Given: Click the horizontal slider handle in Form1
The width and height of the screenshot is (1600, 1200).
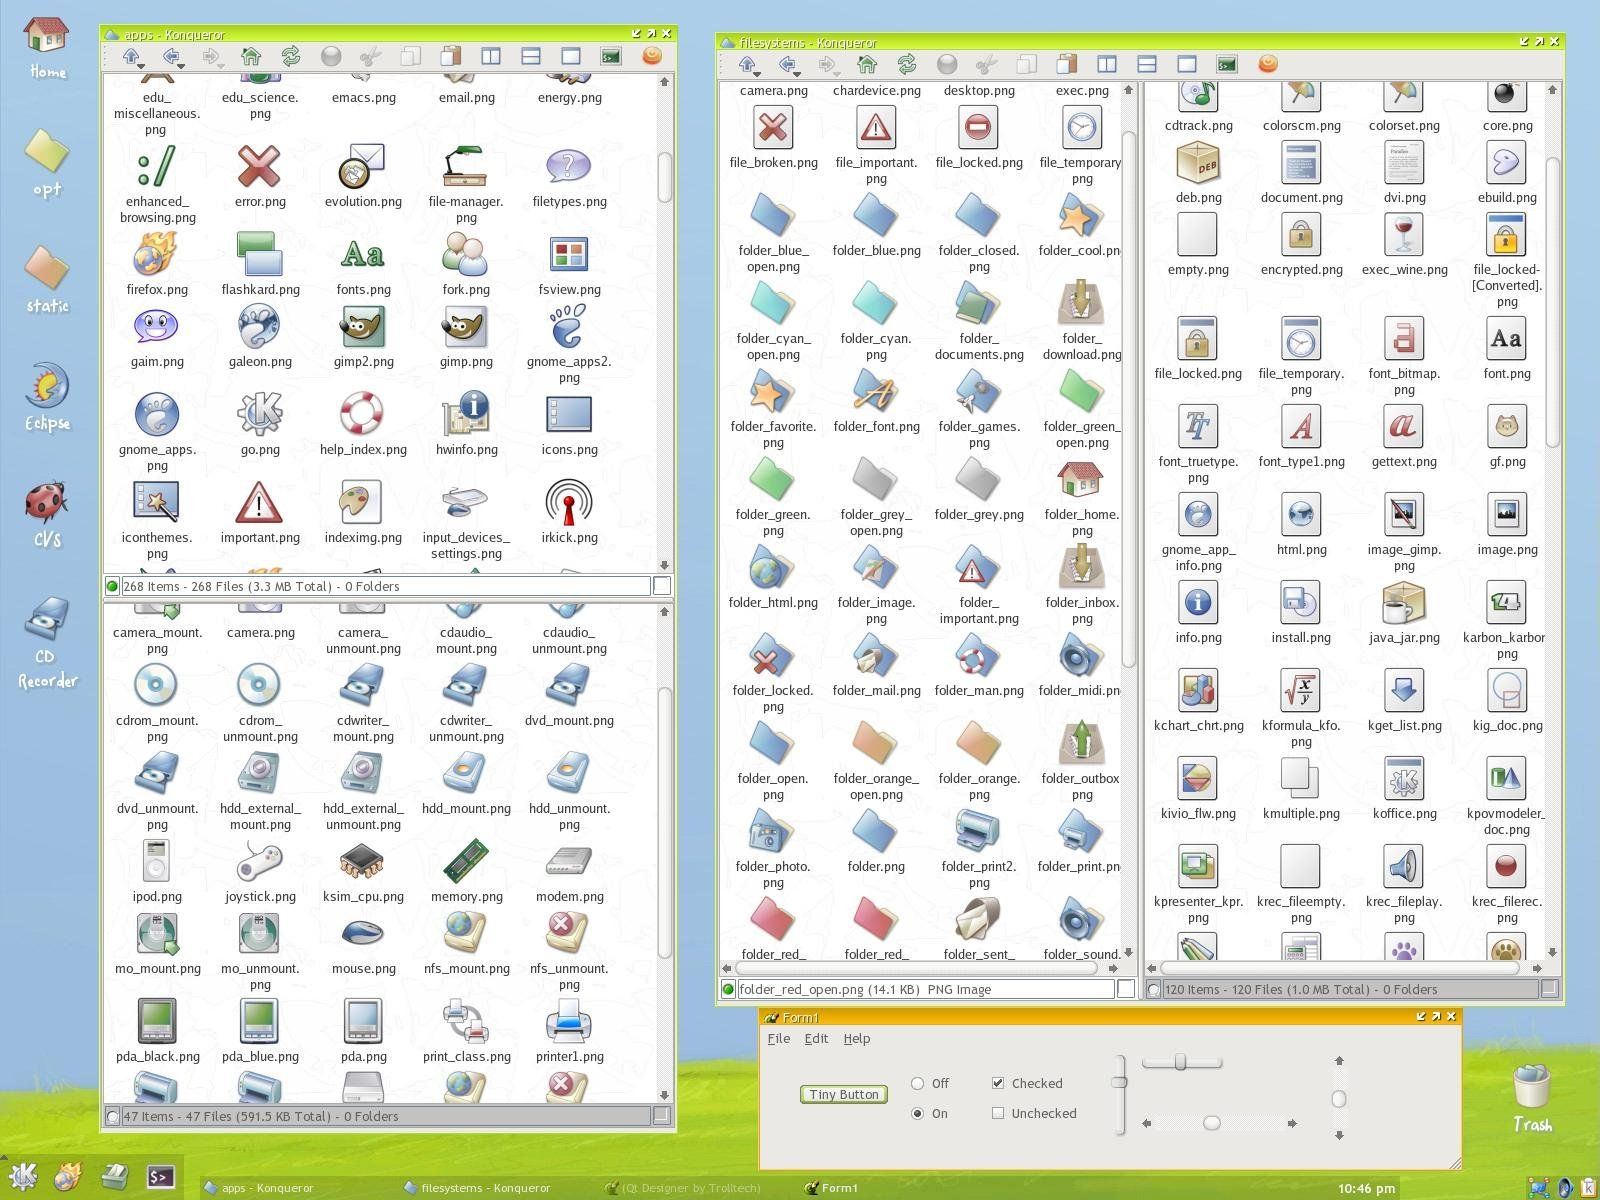Looking at the screenshot, I should pos(1181,1062).
